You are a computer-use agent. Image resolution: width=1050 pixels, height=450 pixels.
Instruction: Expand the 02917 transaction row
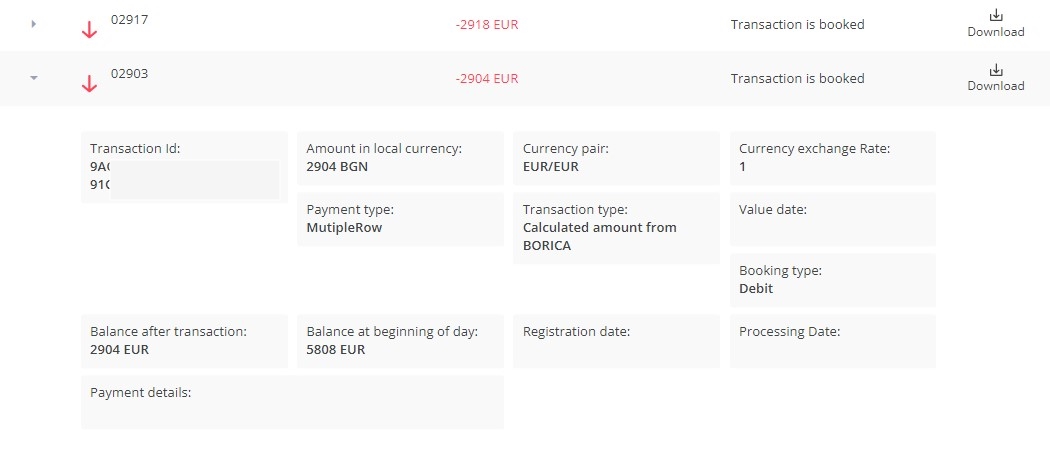coord(34,23)
